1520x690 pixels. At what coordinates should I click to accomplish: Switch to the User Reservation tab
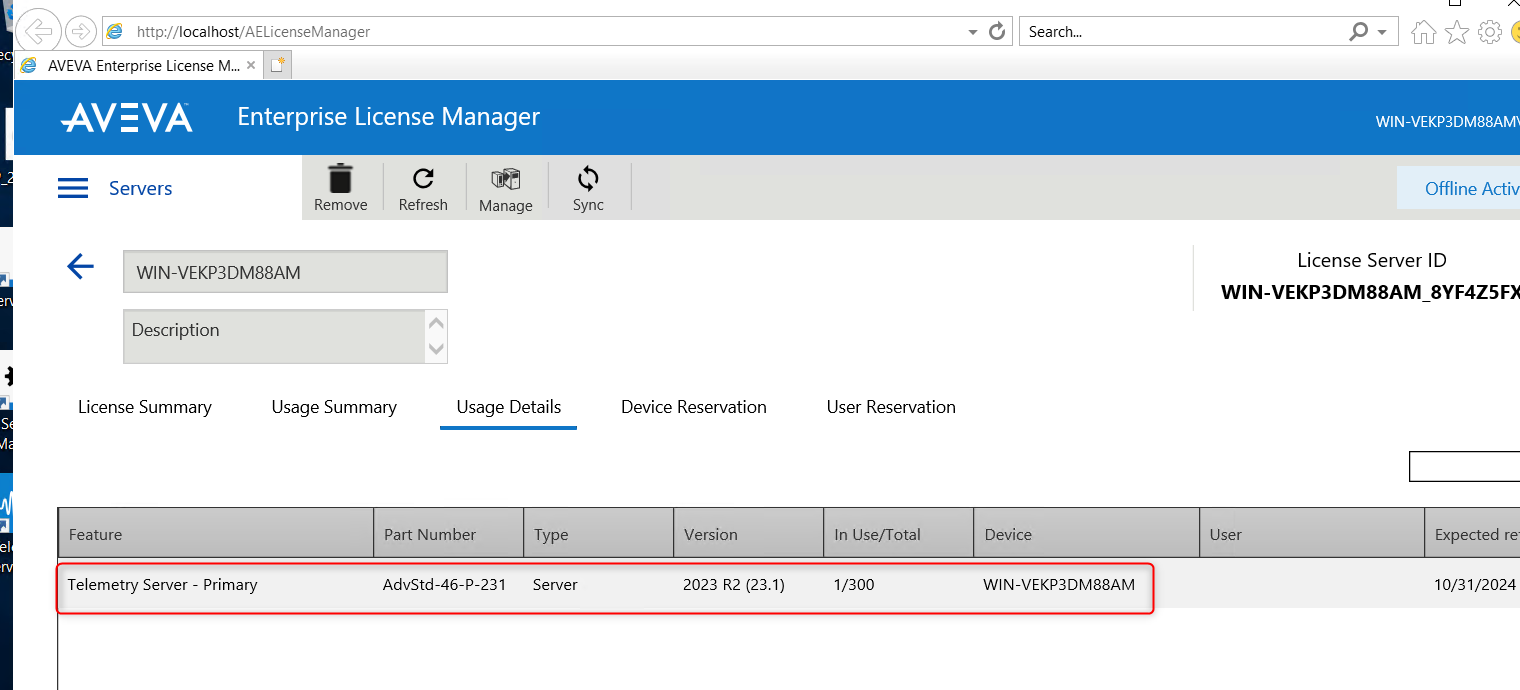point(891,407)
